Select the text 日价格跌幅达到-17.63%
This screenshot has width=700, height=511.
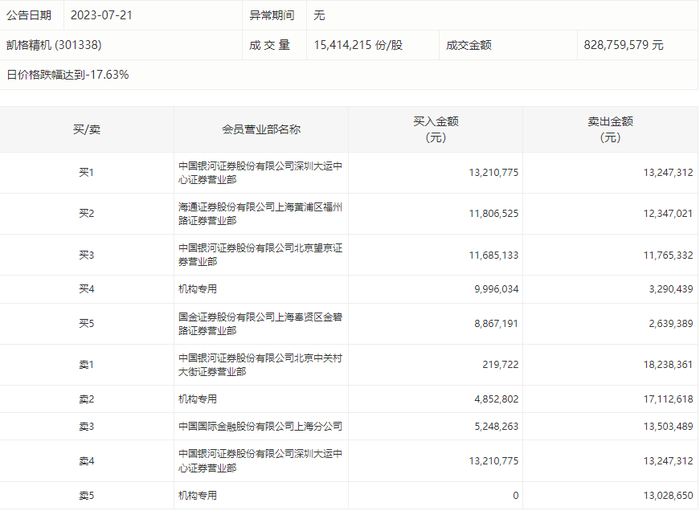click(68, 75)
